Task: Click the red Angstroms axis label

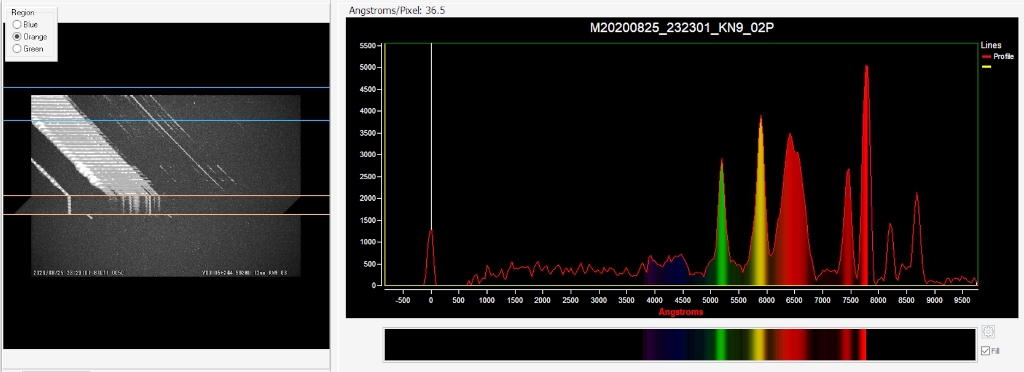Action: [681, 312]
